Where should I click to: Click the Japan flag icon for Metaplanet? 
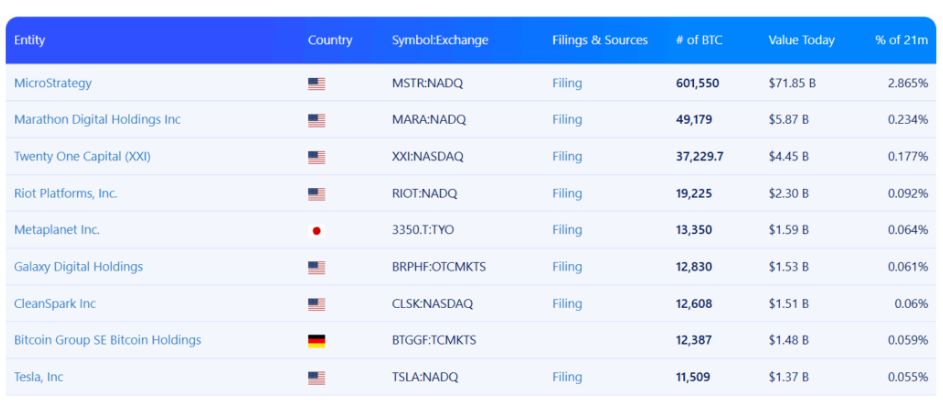pos(316,230)
